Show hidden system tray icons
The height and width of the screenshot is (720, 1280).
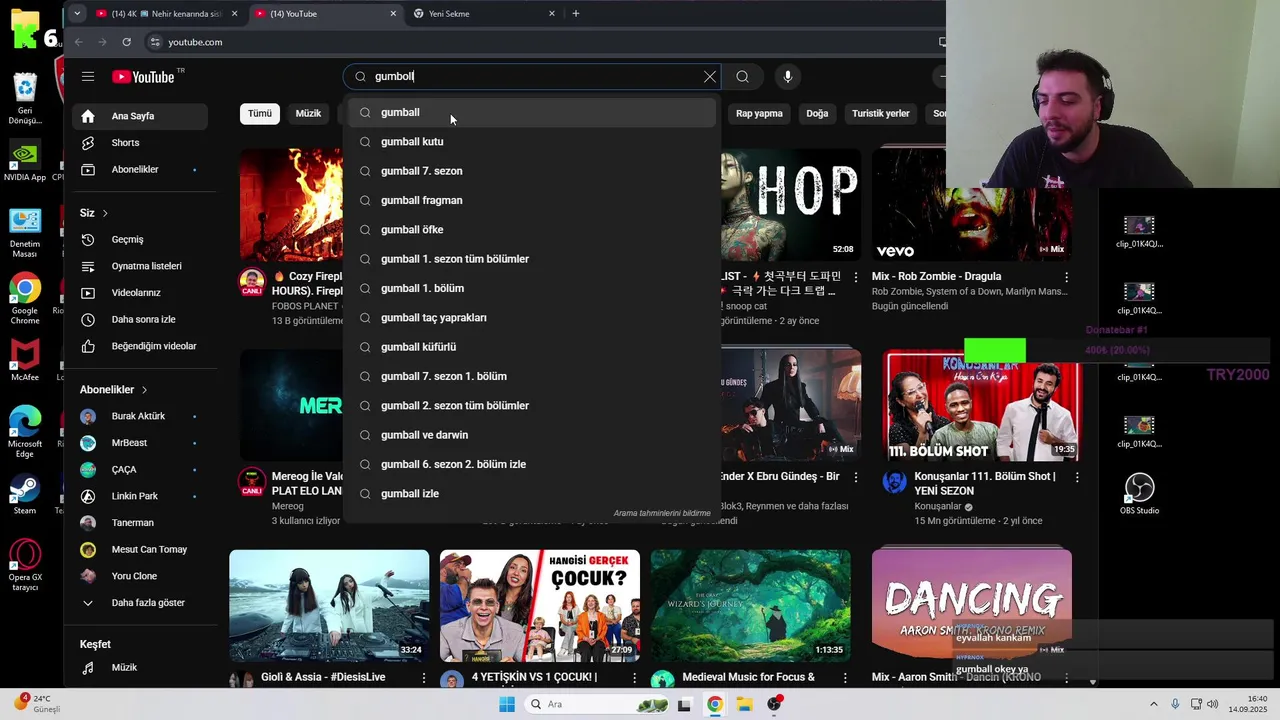[1153, 705]
